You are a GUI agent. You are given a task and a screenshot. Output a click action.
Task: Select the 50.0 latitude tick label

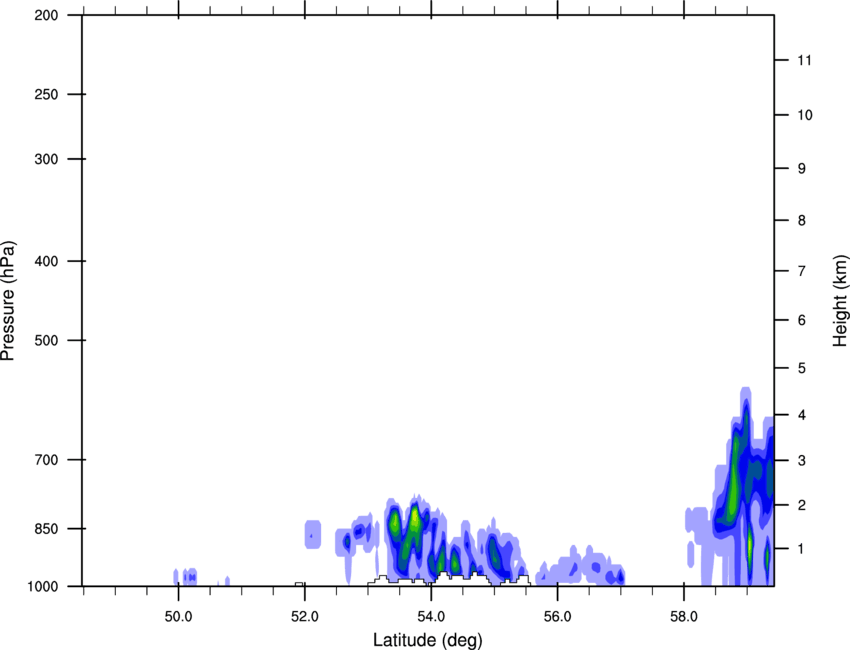[178, 616]
